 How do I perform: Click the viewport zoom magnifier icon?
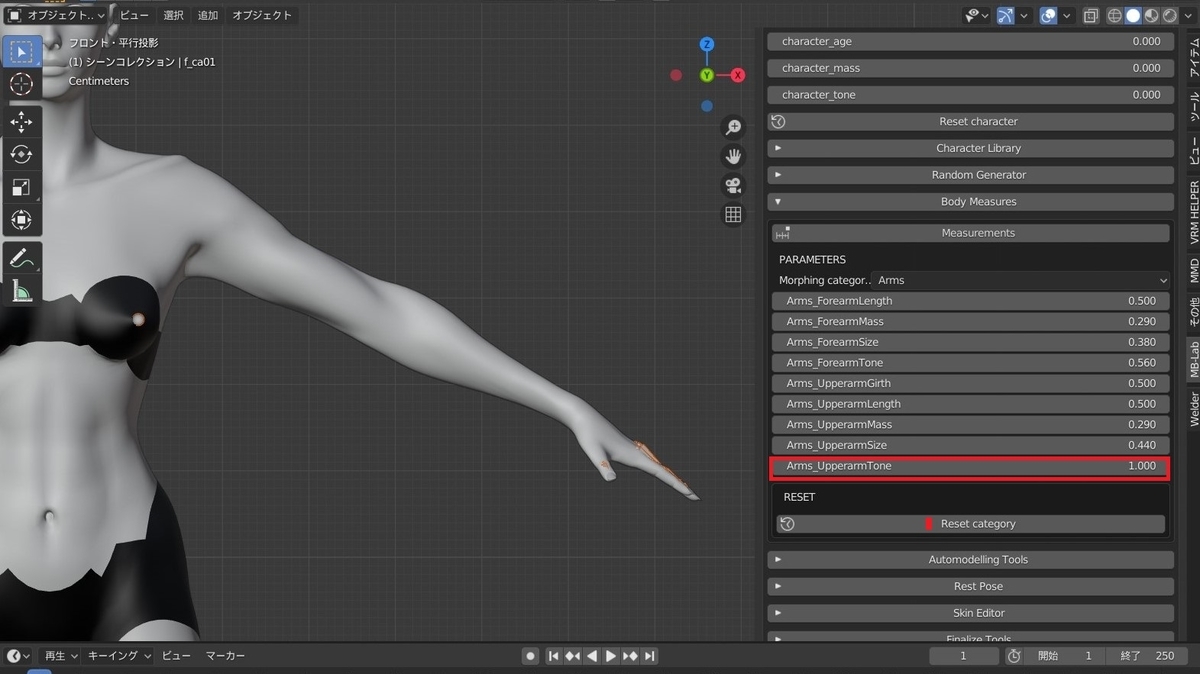click(x=733, y=127)
